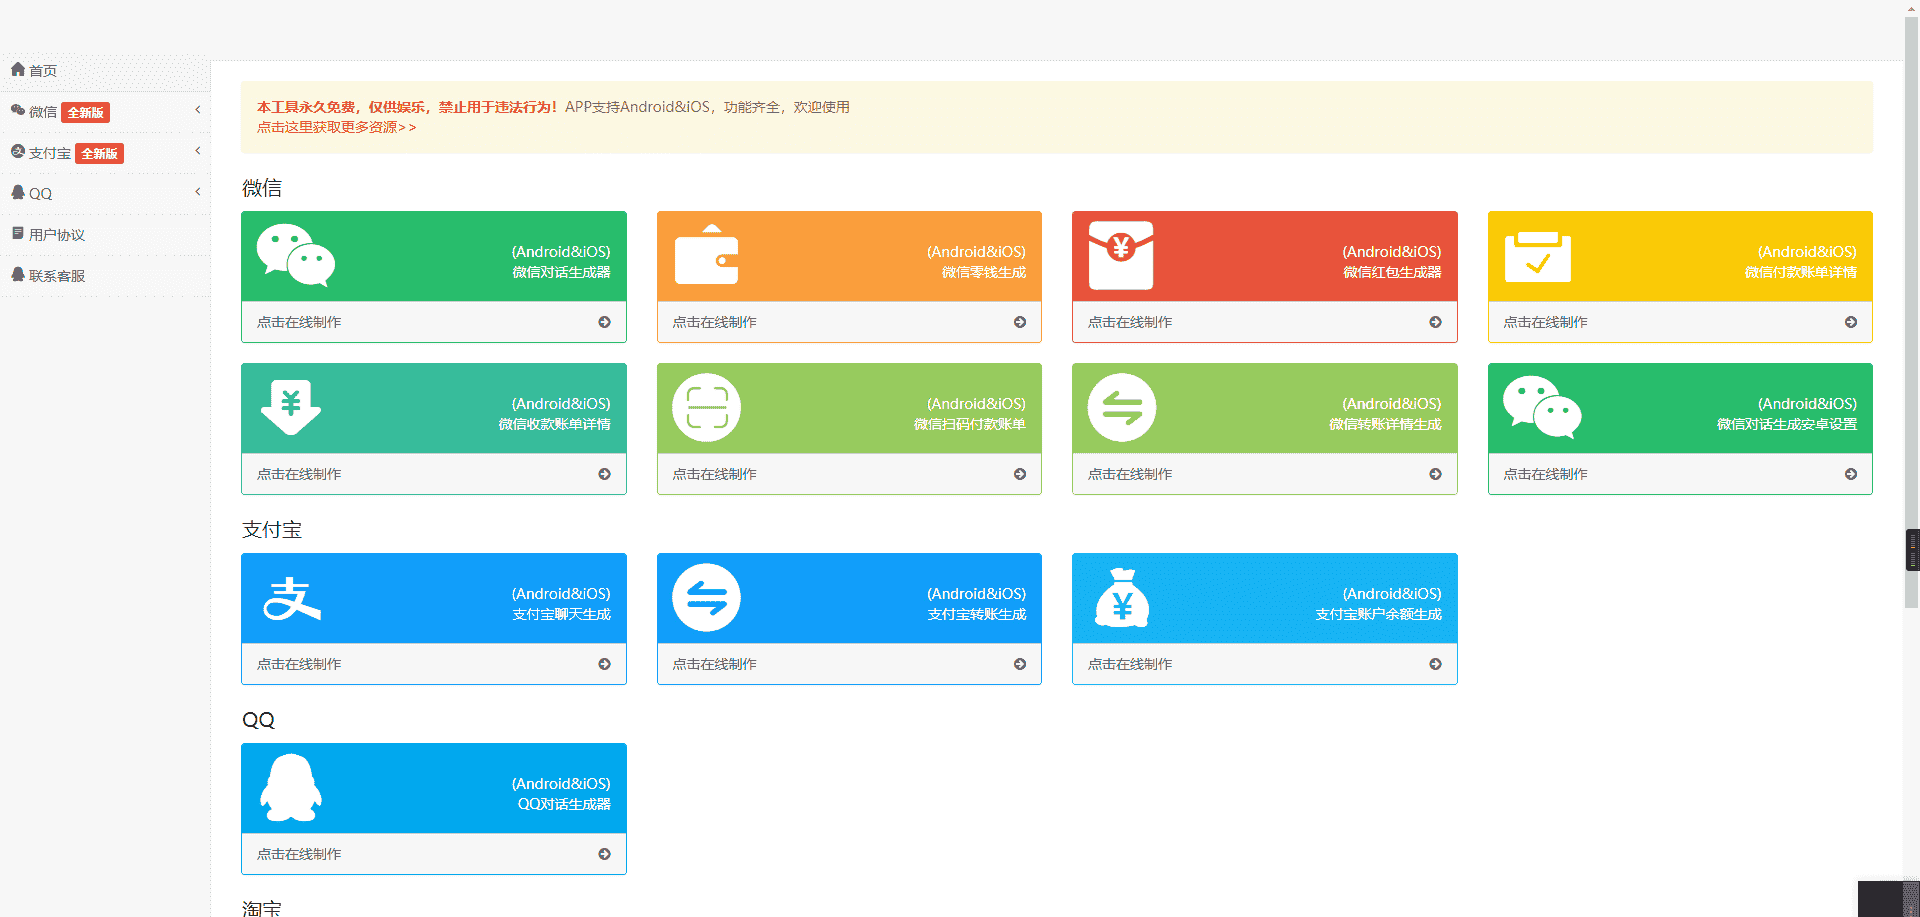Open 首页 in the sidebar
This screenshot has width=1920, height=917.
click(42, 71)
